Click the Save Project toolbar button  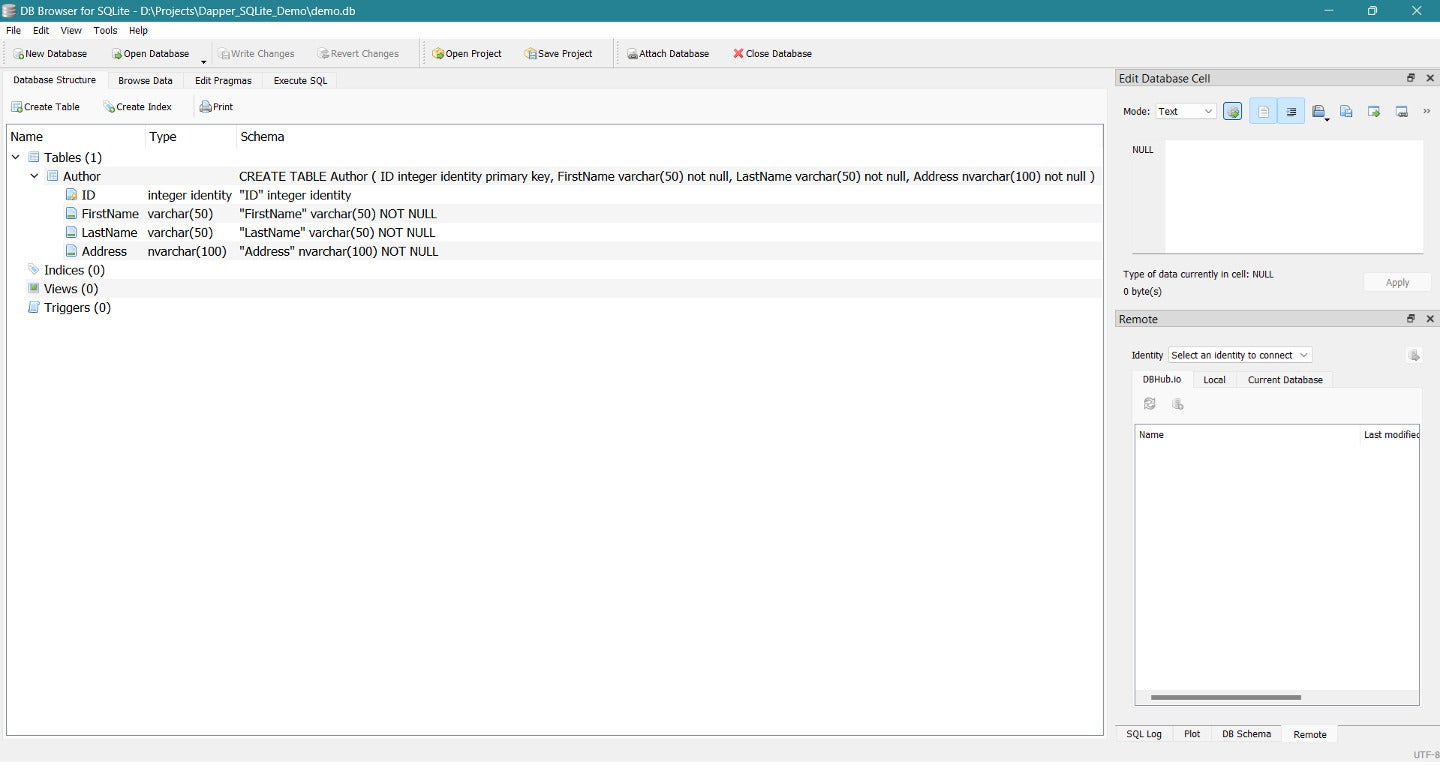[x=559, y=54]
